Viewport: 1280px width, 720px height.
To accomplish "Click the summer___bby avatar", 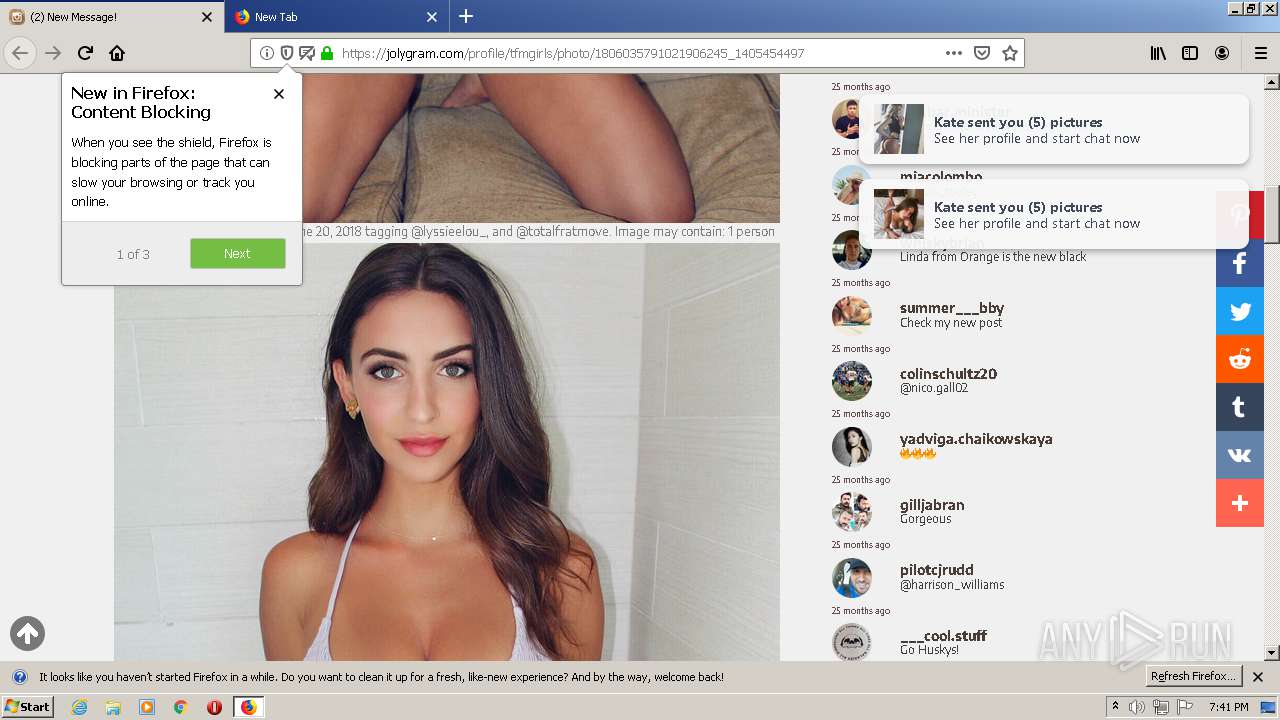I will coord(852,316).
